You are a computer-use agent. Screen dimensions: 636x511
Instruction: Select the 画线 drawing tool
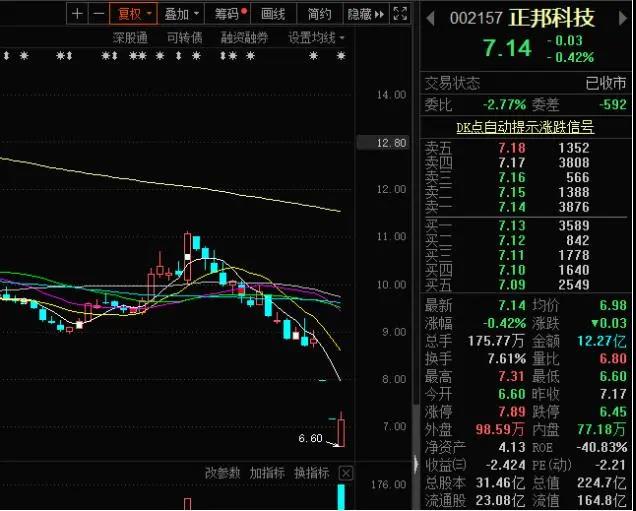273,14
